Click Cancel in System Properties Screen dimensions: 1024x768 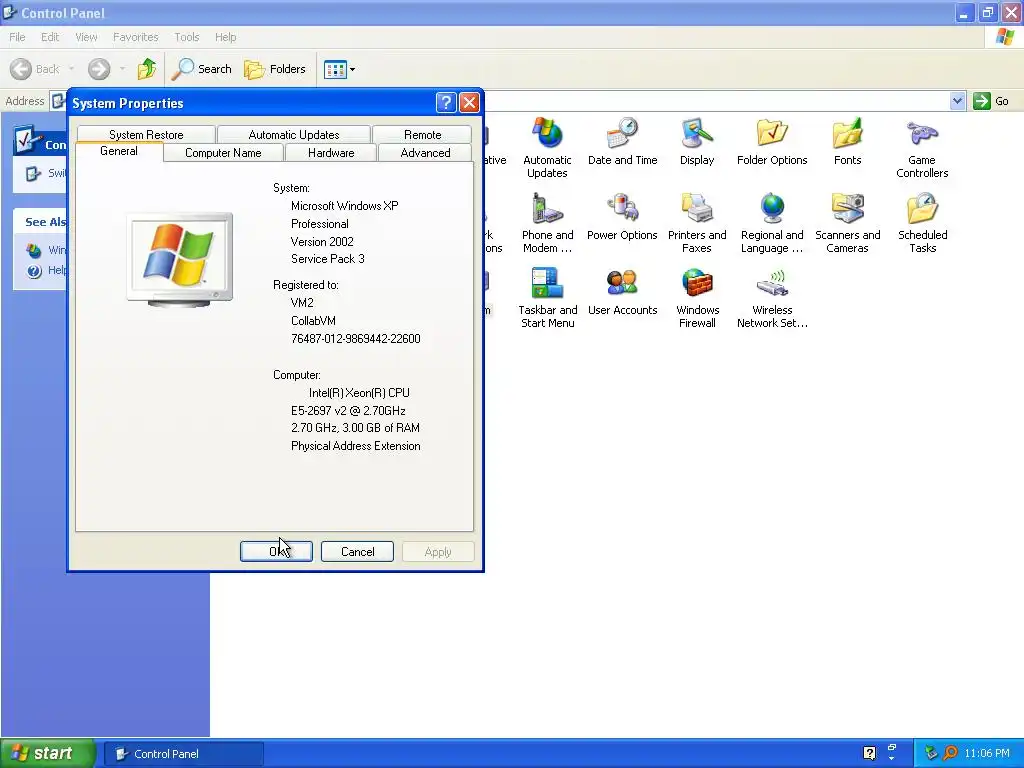357,552
